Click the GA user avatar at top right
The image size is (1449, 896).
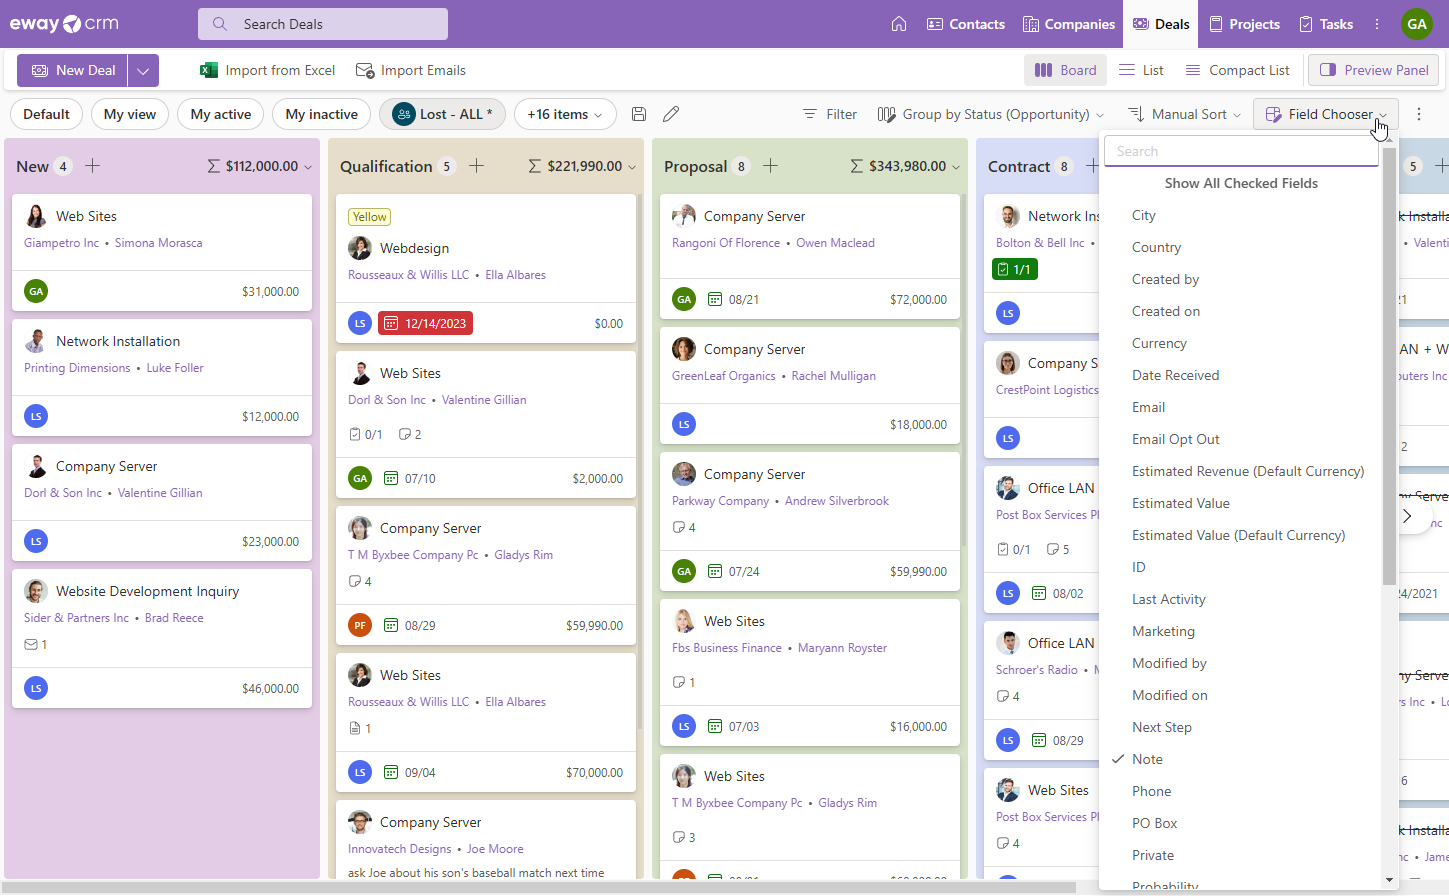[1417, 24]
